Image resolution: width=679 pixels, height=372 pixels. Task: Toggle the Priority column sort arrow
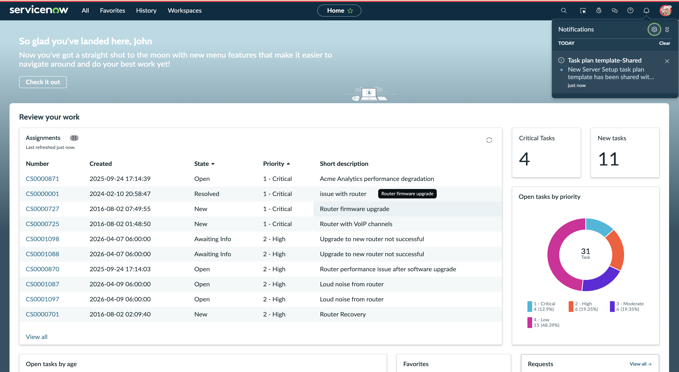pyautogui.click(x=288, y=164)
